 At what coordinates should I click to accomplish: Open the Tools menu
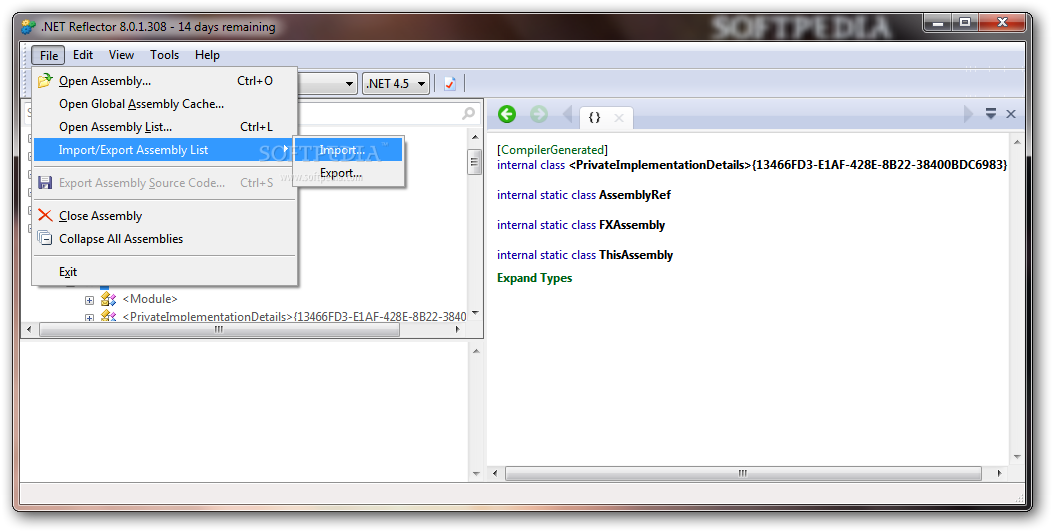pos(164,55)
